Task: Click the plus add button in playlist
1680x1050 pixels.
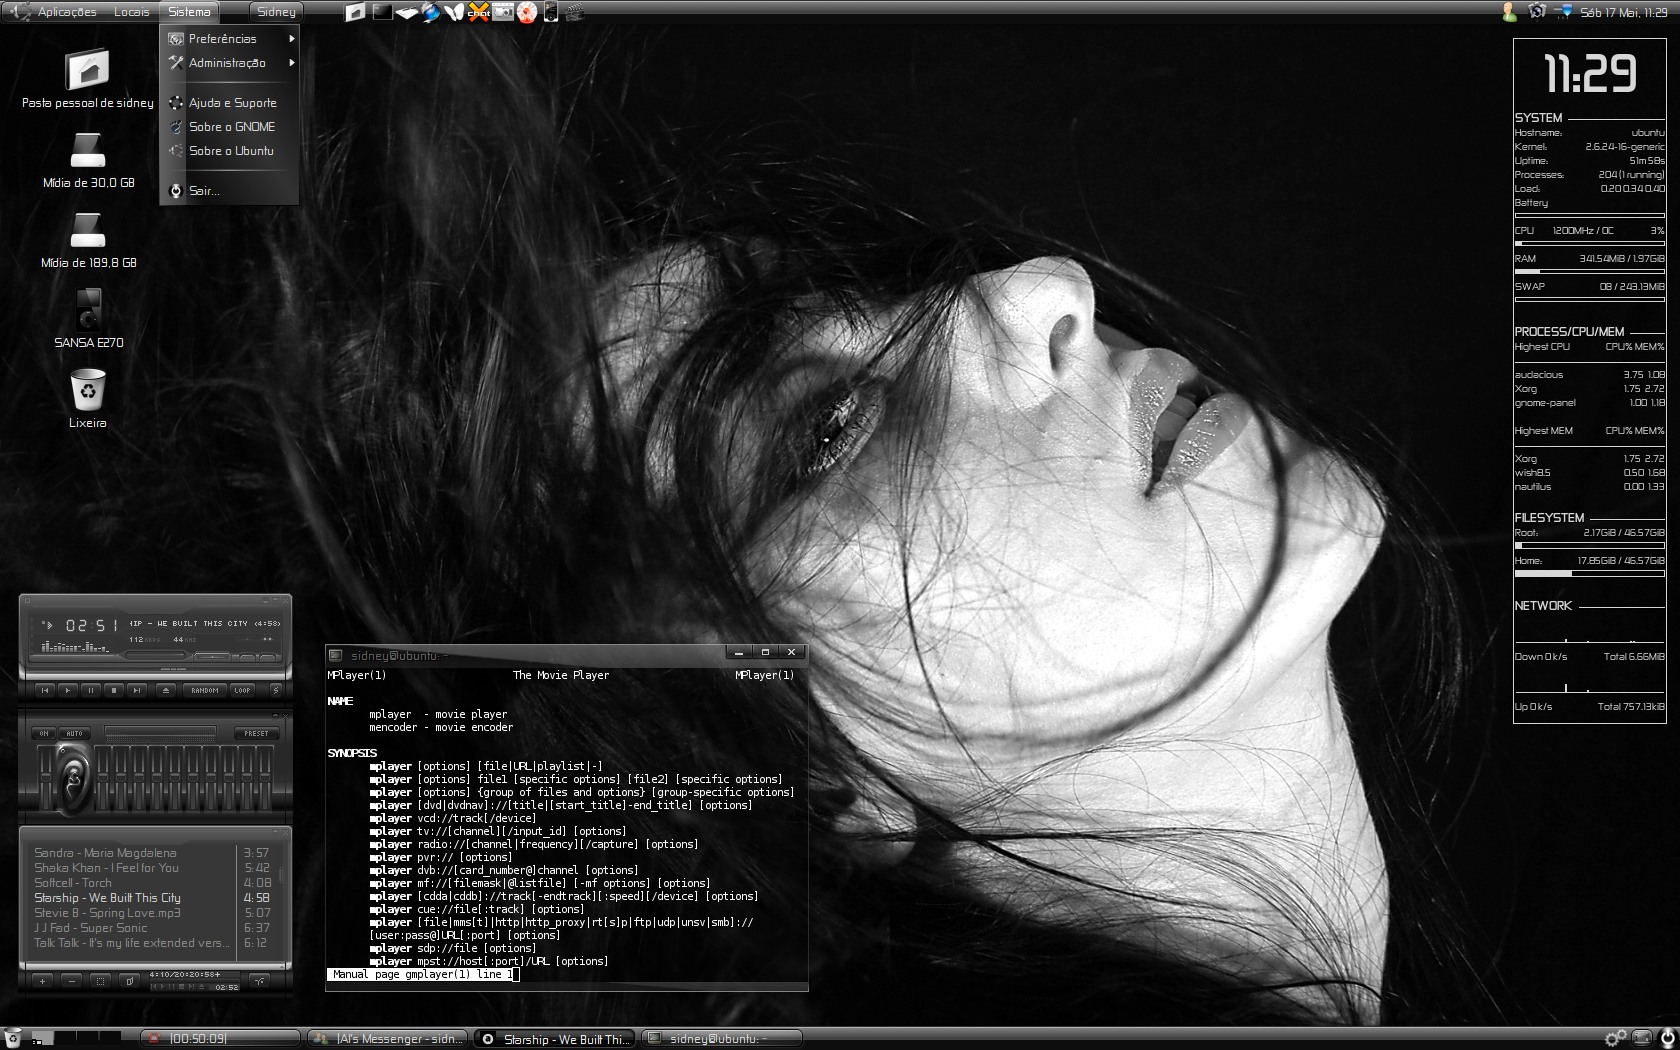Action: (42, 981)
